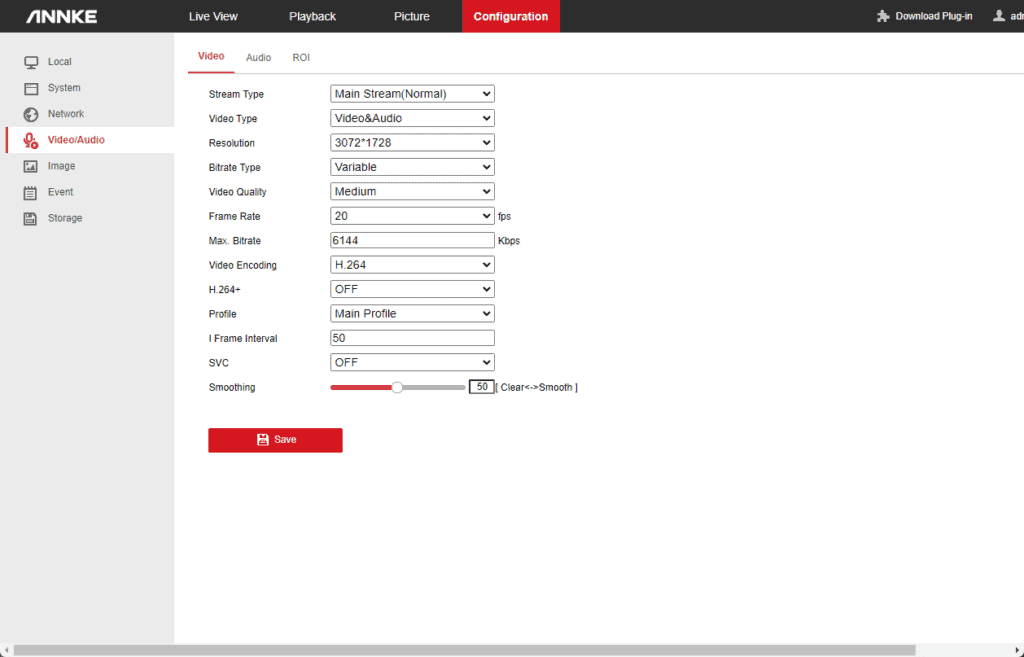
Task: Choose a different Frame Rate dropdown value
Action: 412,216
